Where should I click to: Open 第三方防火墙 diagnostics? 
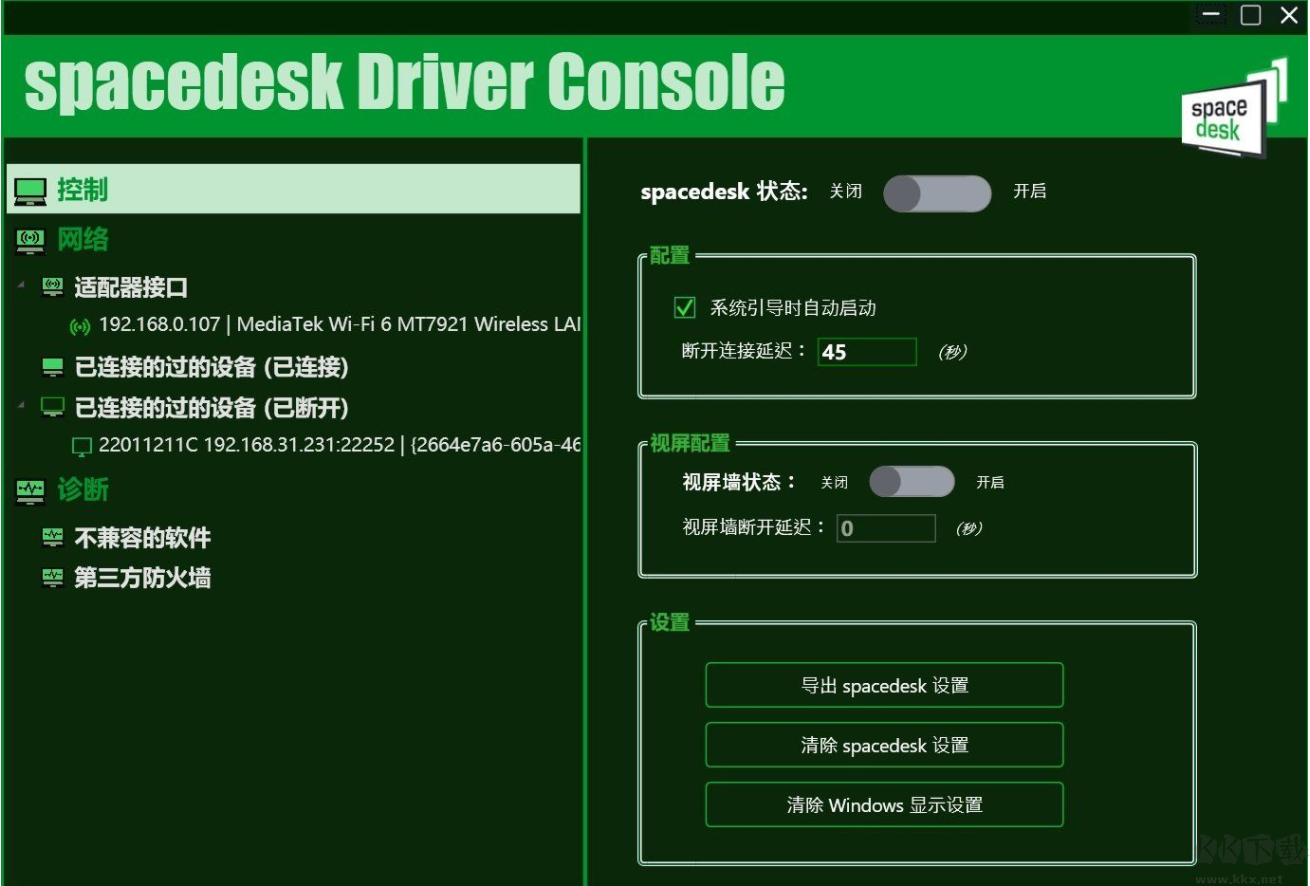(x=143, y=578)
